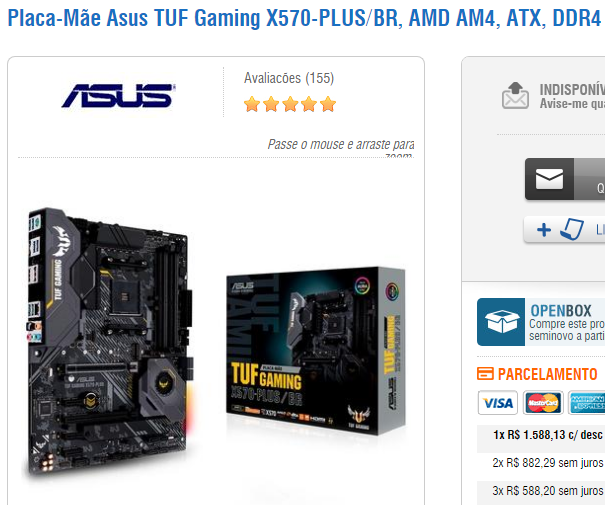Click the orange Parcelamento card icon

(485, 373)
